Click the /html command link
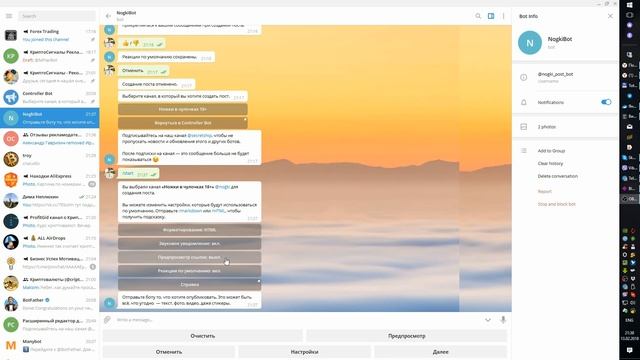Image resolution: width=640 pixels, height=360 pixels. [218, 211]
